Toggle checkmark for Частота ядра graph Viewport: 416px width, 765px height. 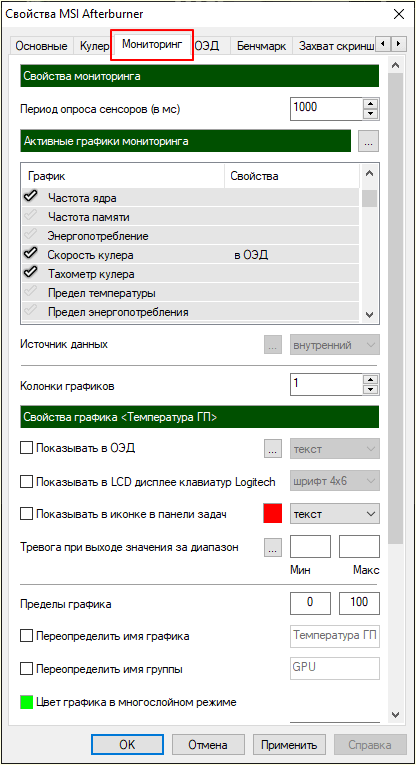(x=30, y=197)
